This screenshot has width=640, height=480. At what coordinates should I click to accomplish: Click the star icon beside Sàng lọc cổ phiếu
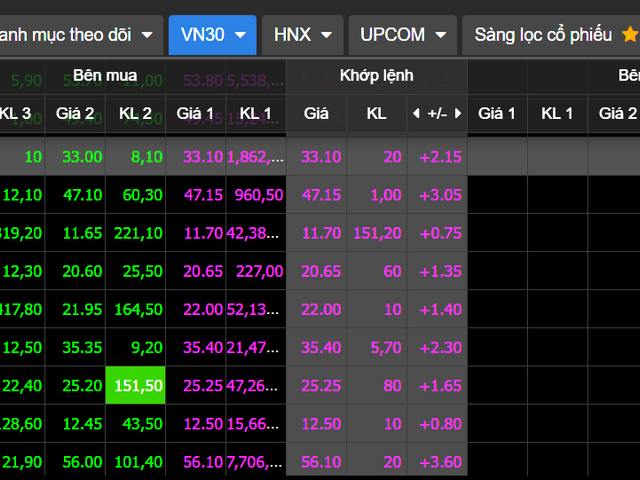(629, 35)
